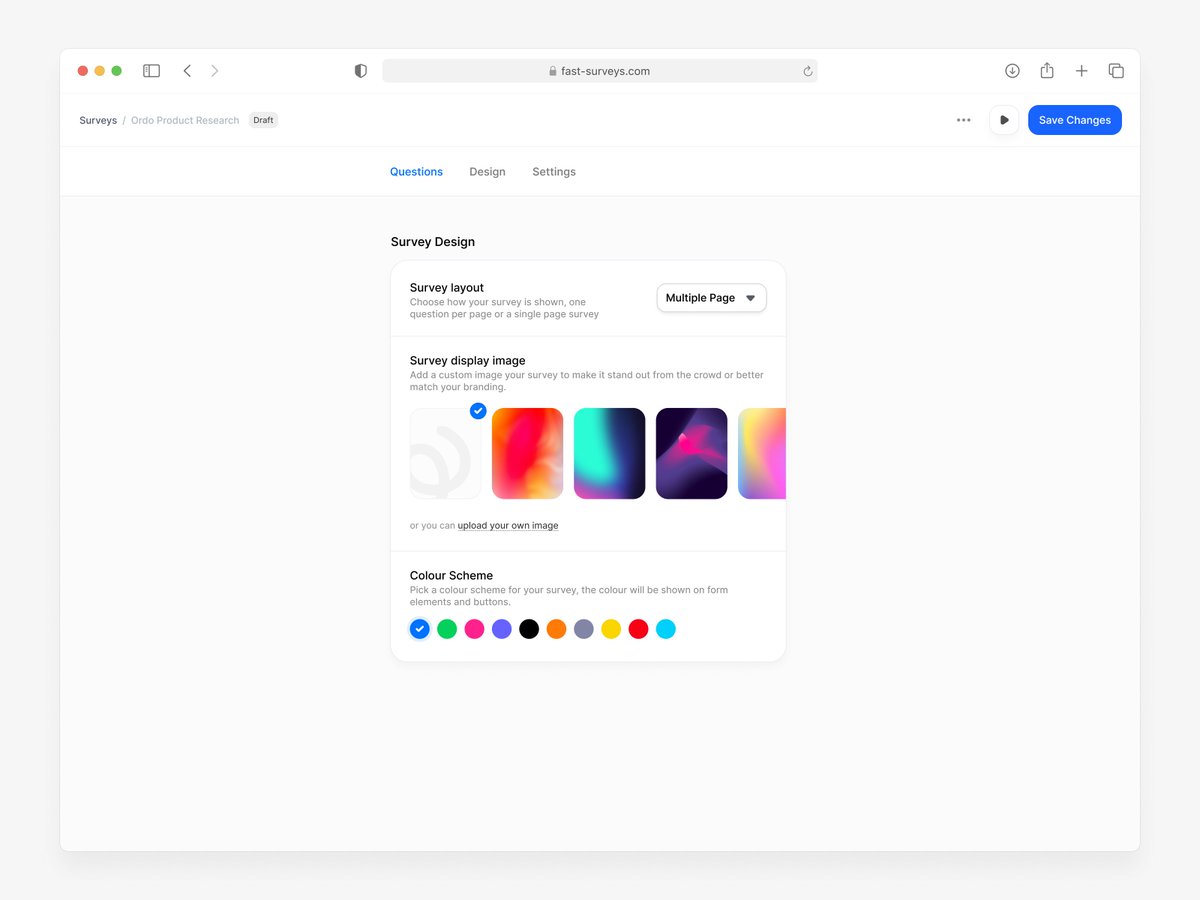Click the fast-surveys.com address bar
The image size is (1200, 900).
600,71
